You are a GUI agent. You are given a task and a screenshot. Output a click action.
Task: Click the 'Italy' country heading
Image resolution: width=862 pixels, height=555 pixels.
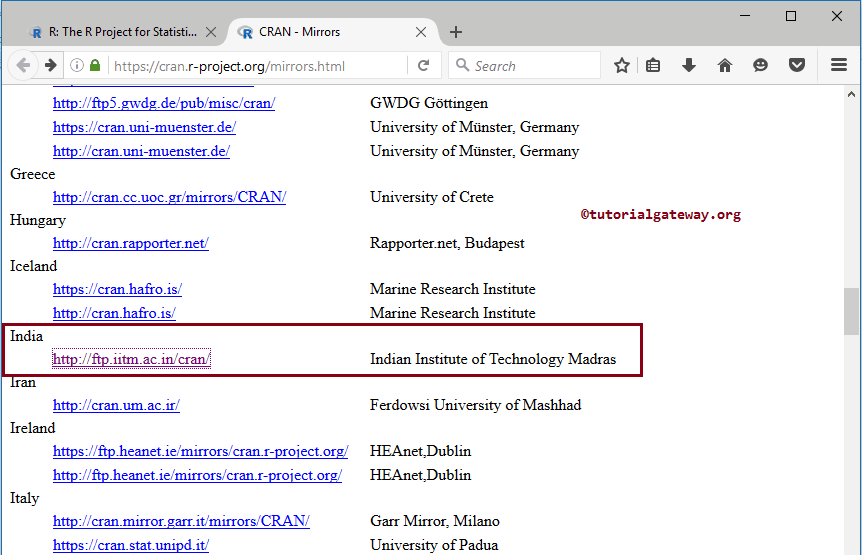click(25, 498)
